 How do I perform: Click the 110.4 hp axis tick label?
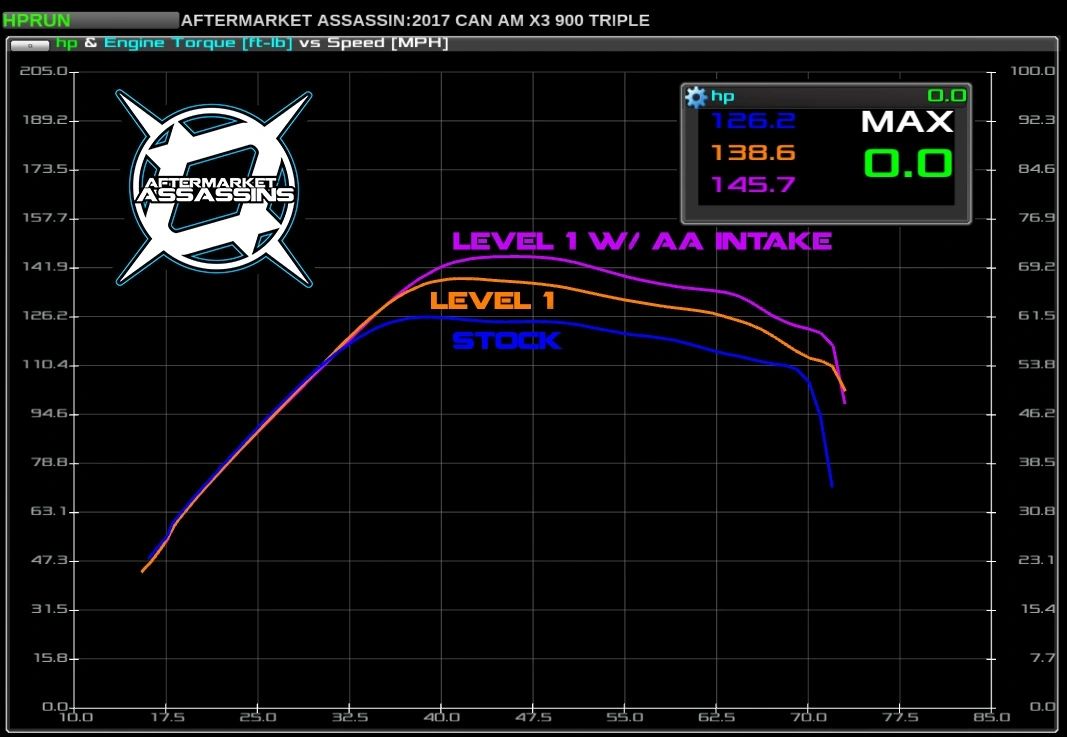tap(45, 364)
